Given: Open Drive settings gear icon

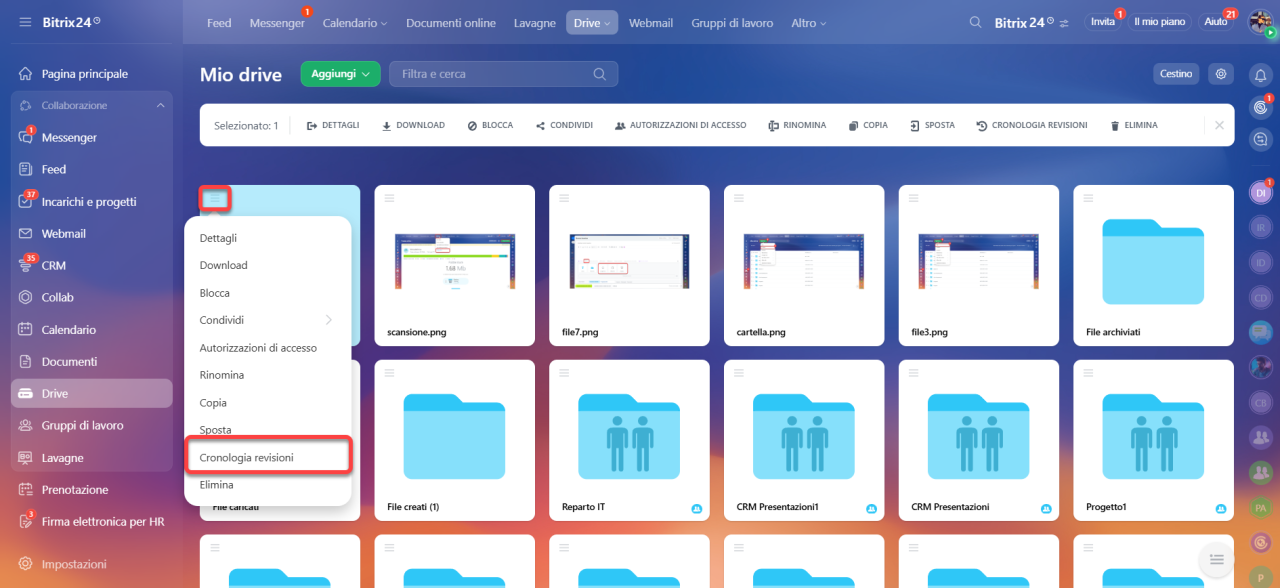Looking at the screenshot, I should [1220, 74].
